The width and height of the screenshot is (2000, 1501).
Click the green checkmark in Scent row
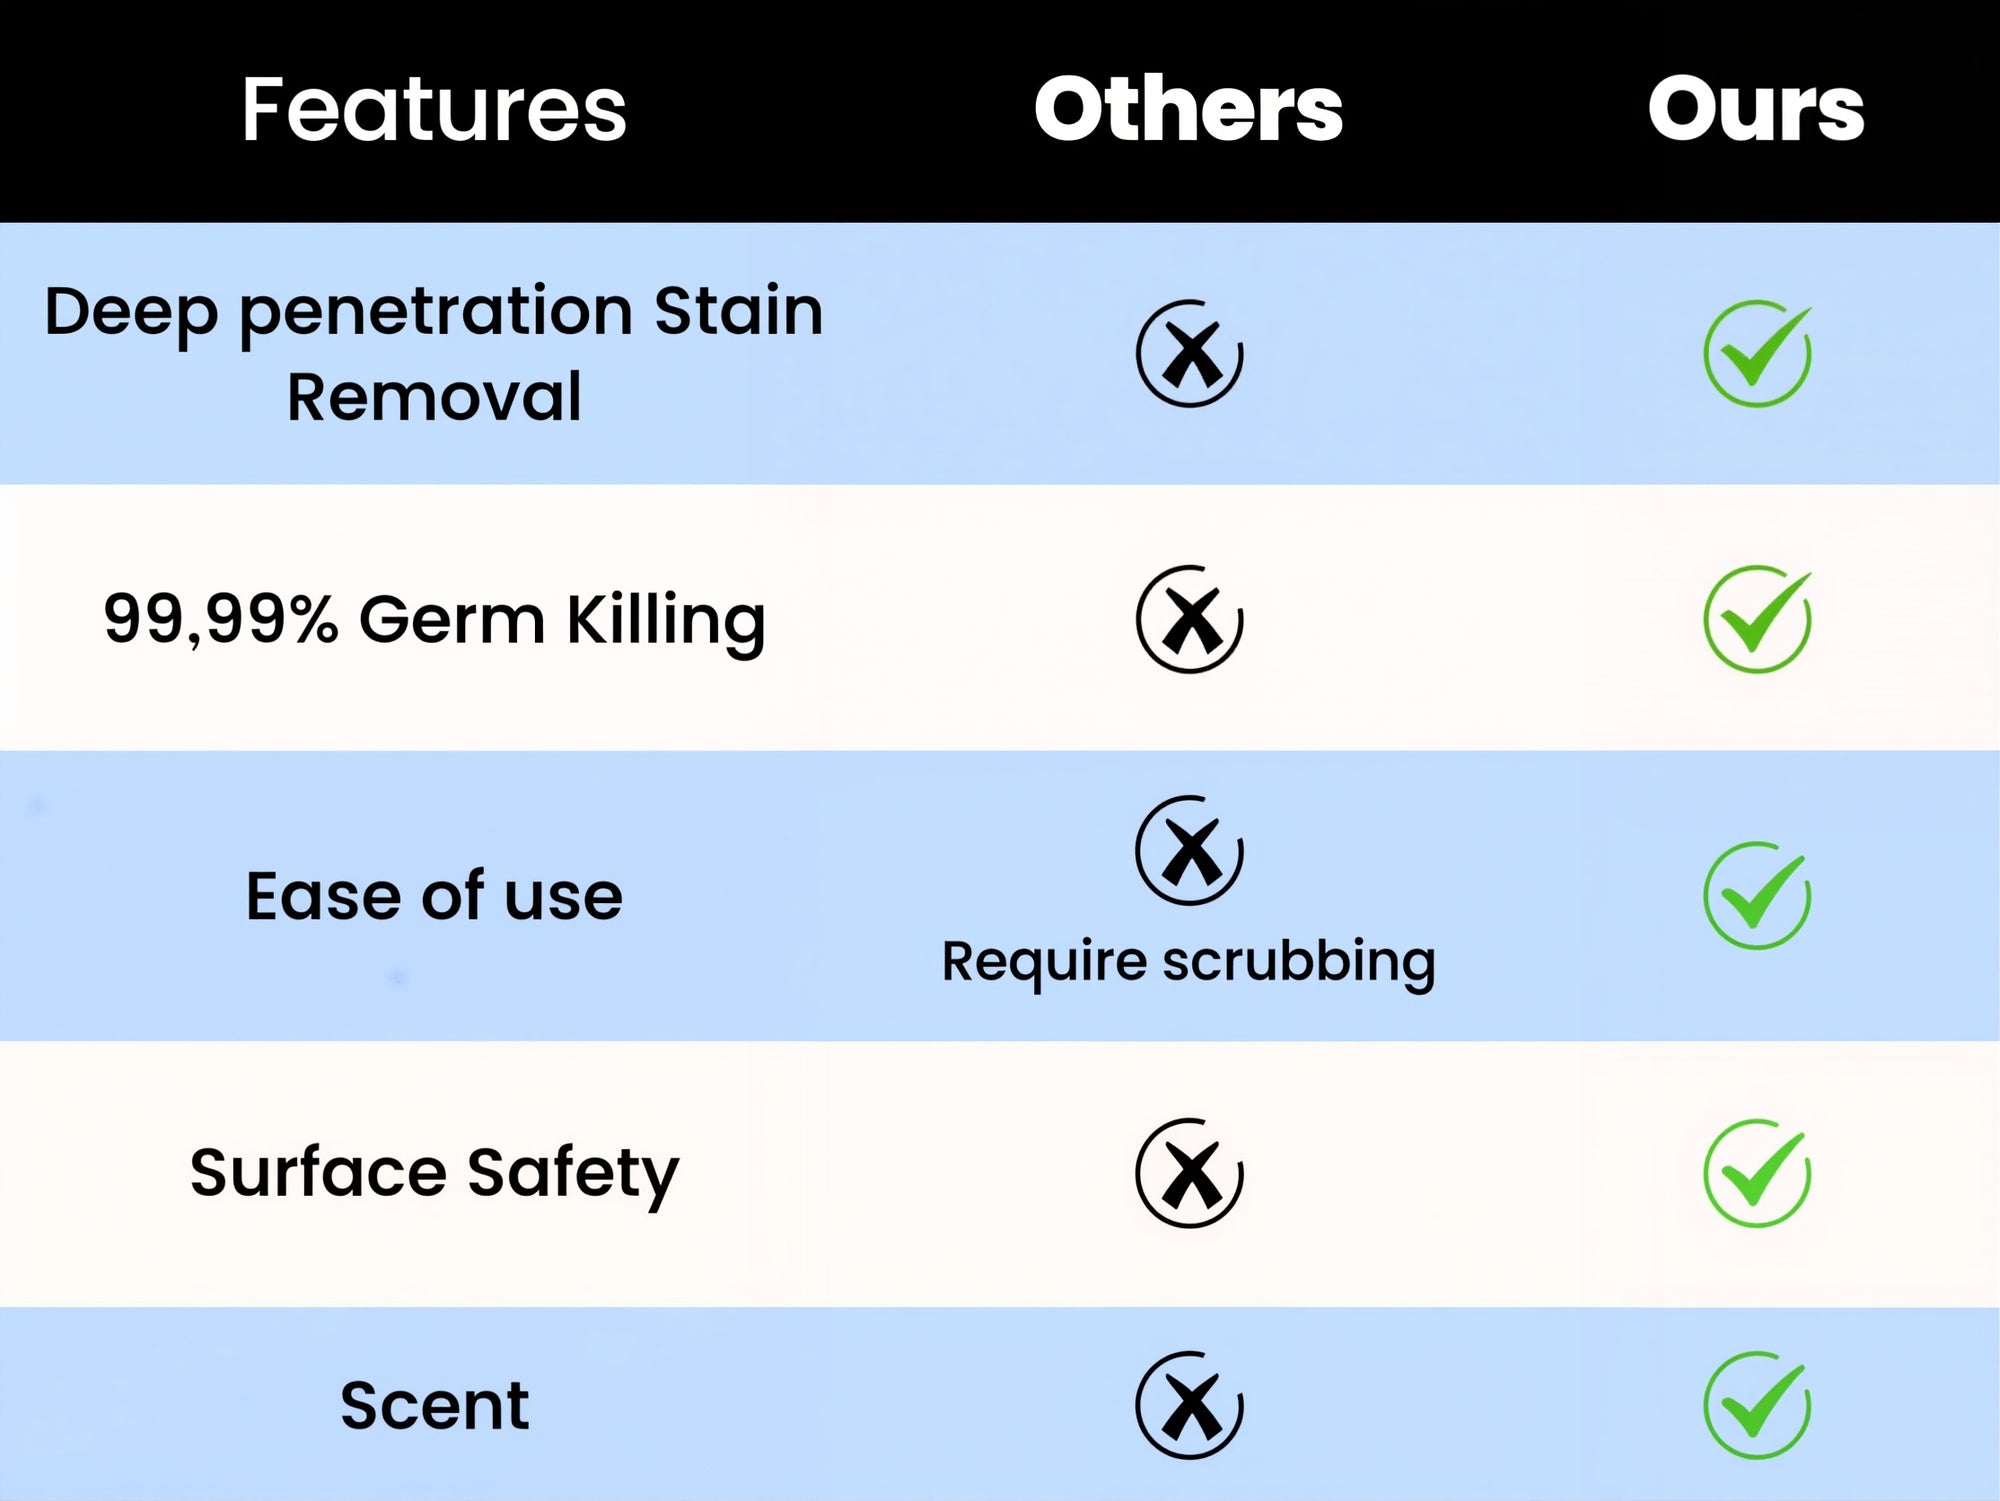point(1757,1405)
